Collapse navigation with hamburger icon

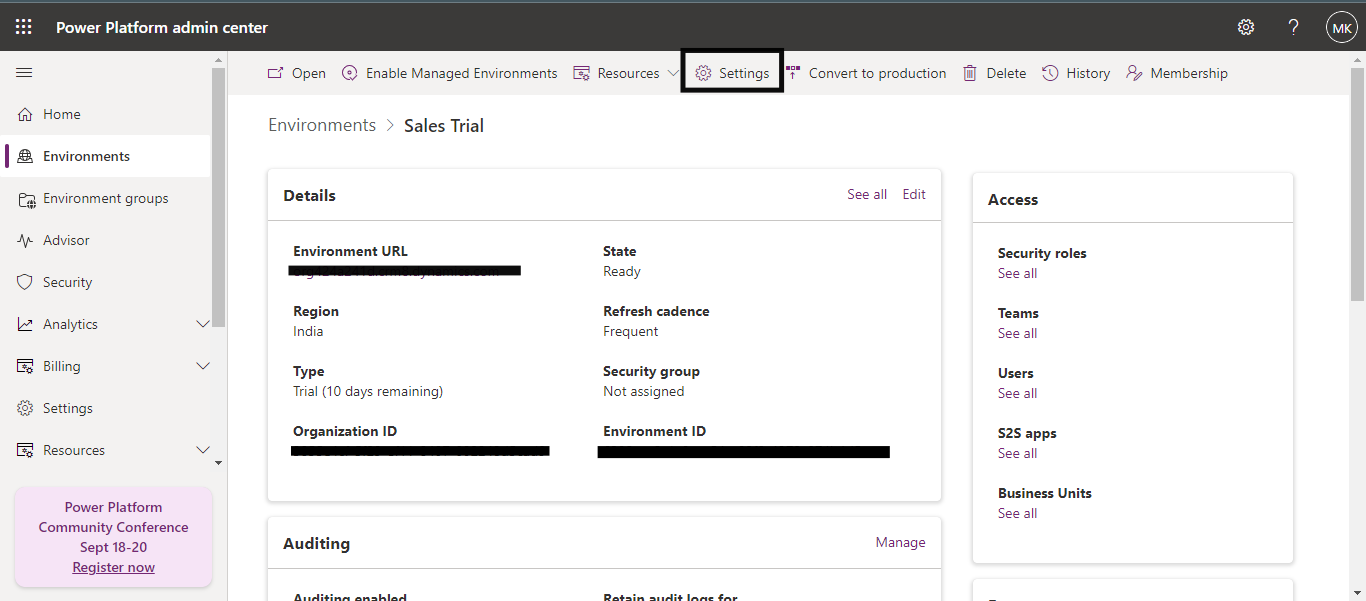(x=24, y=73)
